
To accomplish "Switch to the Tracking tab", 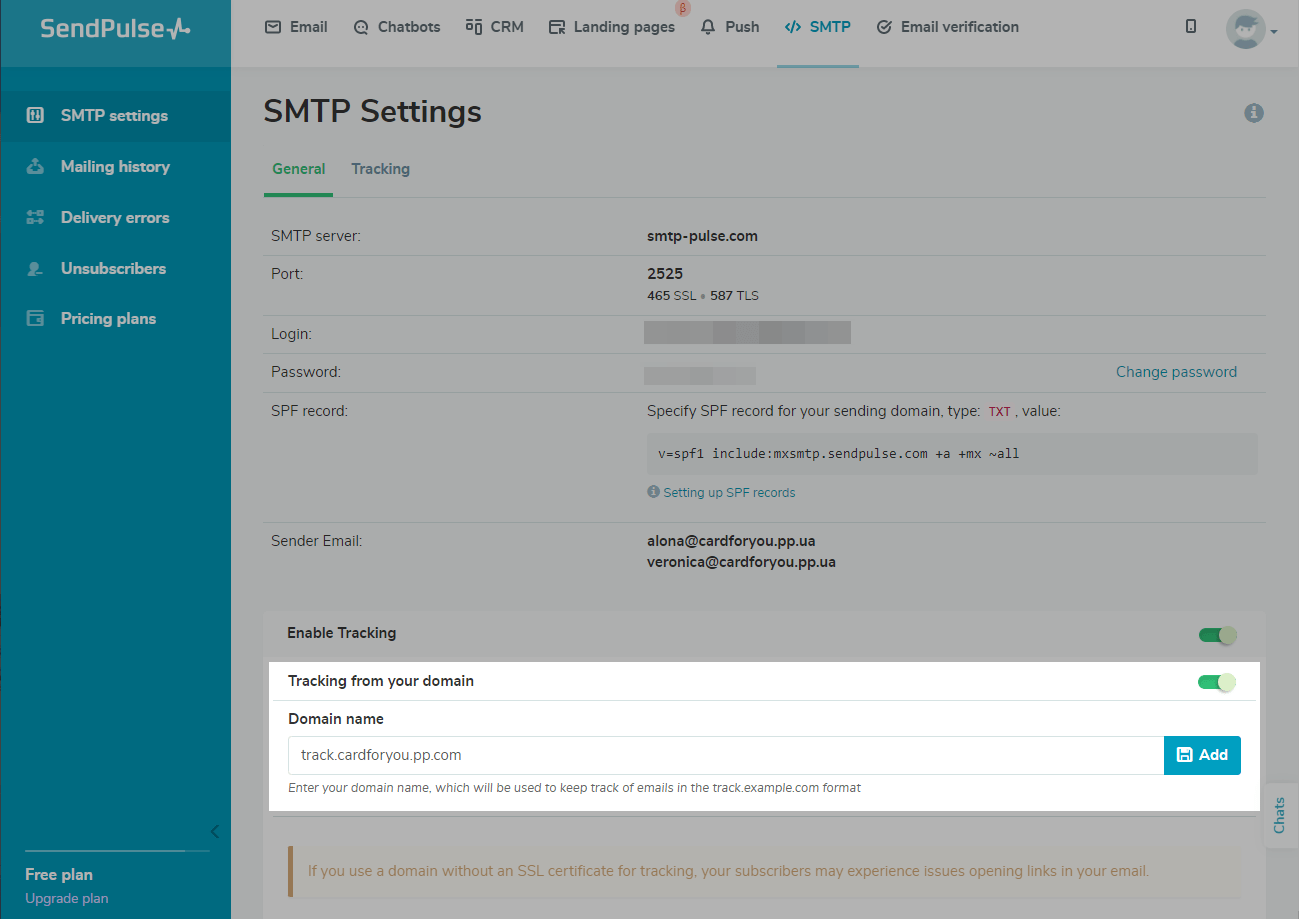I will (380, 169).
